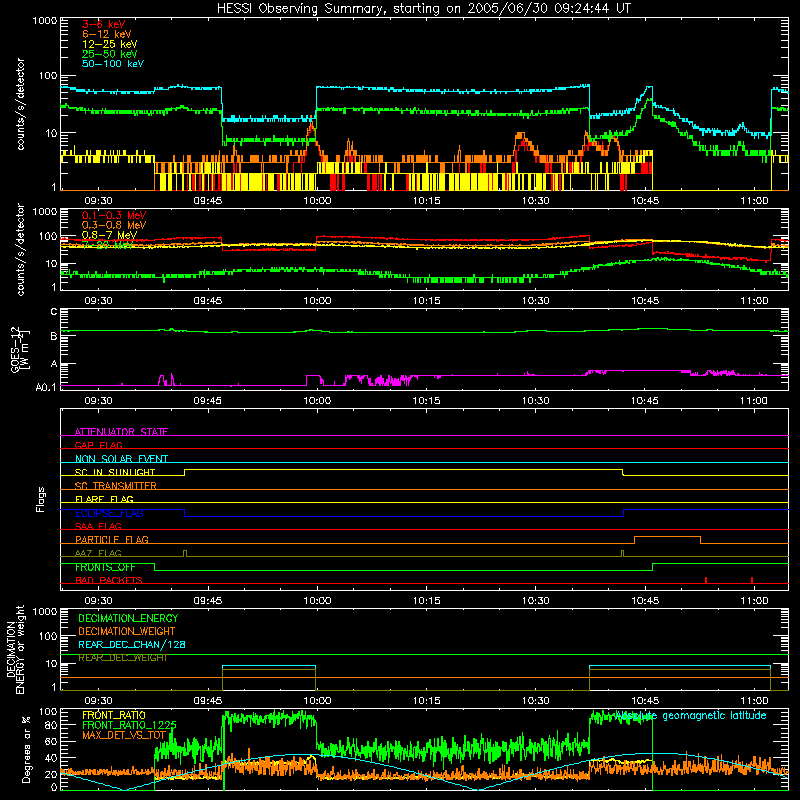Image resolution: width=800 pixels, height=800 pixels.
Task: Click the 10:30 tick under the keV counts panel
Action: click(x=536, y=201)
